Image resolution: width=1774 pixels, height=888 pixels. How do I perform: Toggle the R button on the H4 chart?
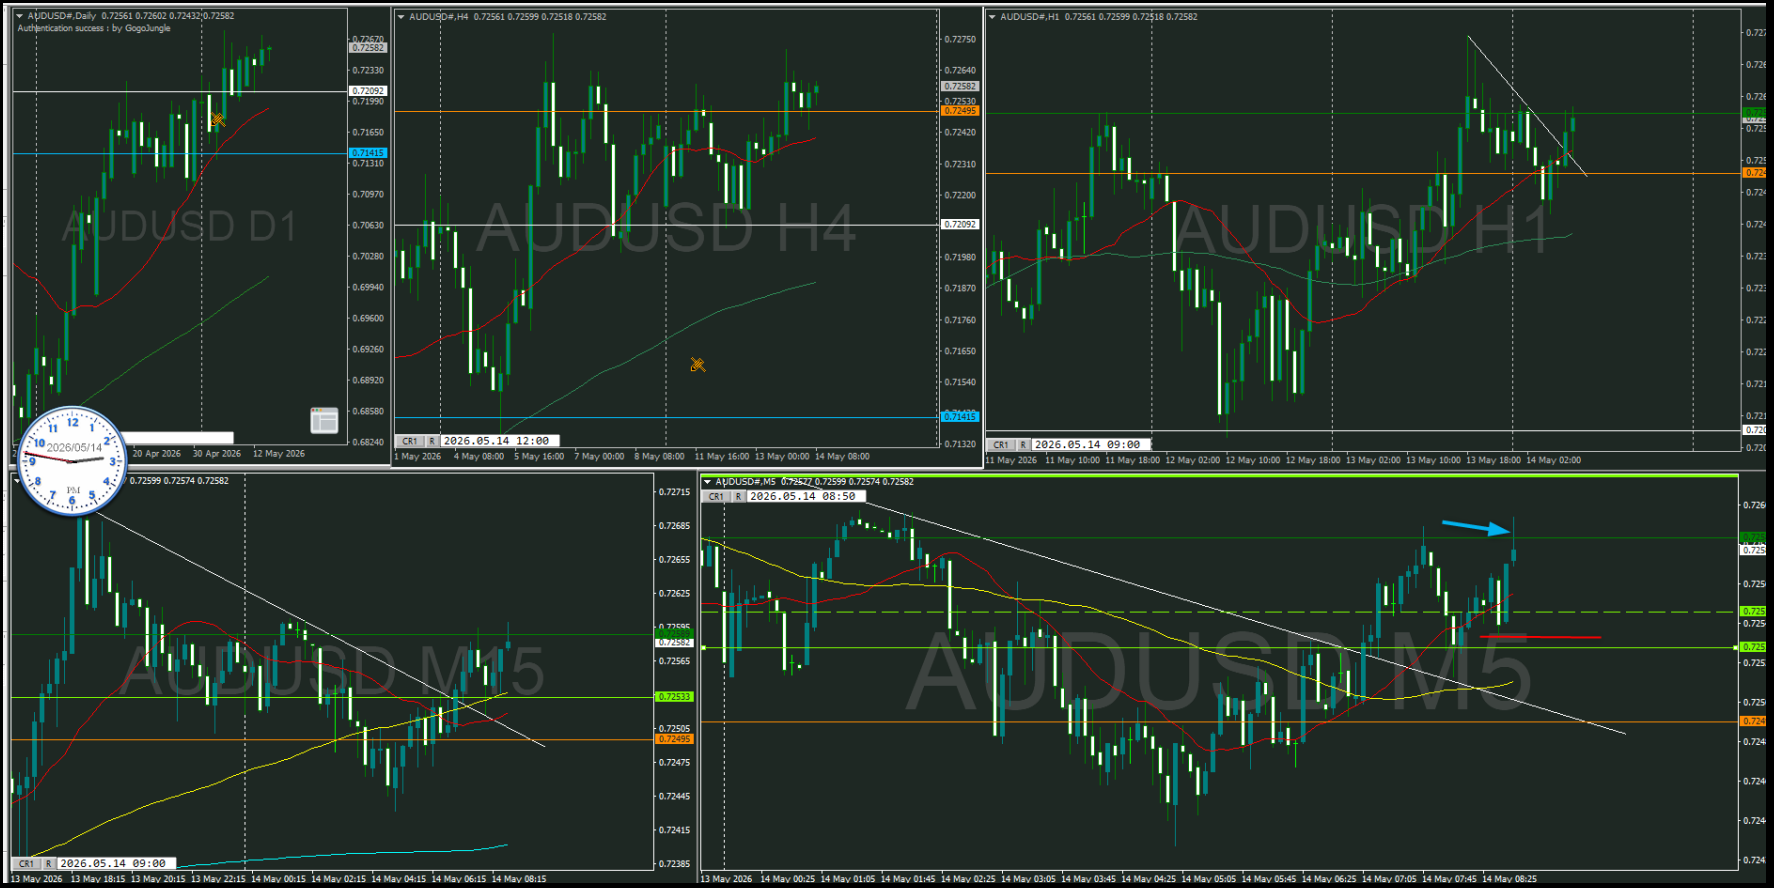[432, 441]
